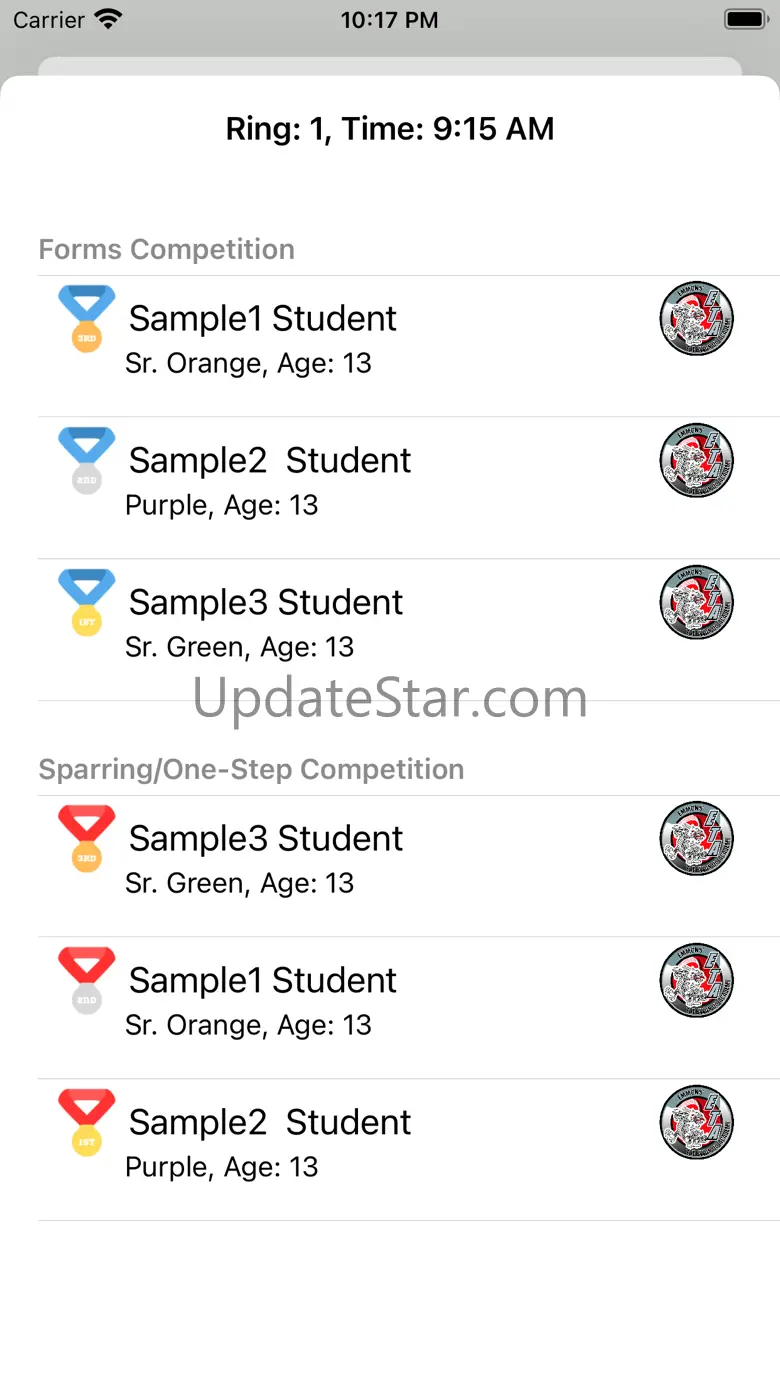This screenshot has width=780, height=1387.
Task: Select Sample3 Student name in Sparring section
Action: 266,838
